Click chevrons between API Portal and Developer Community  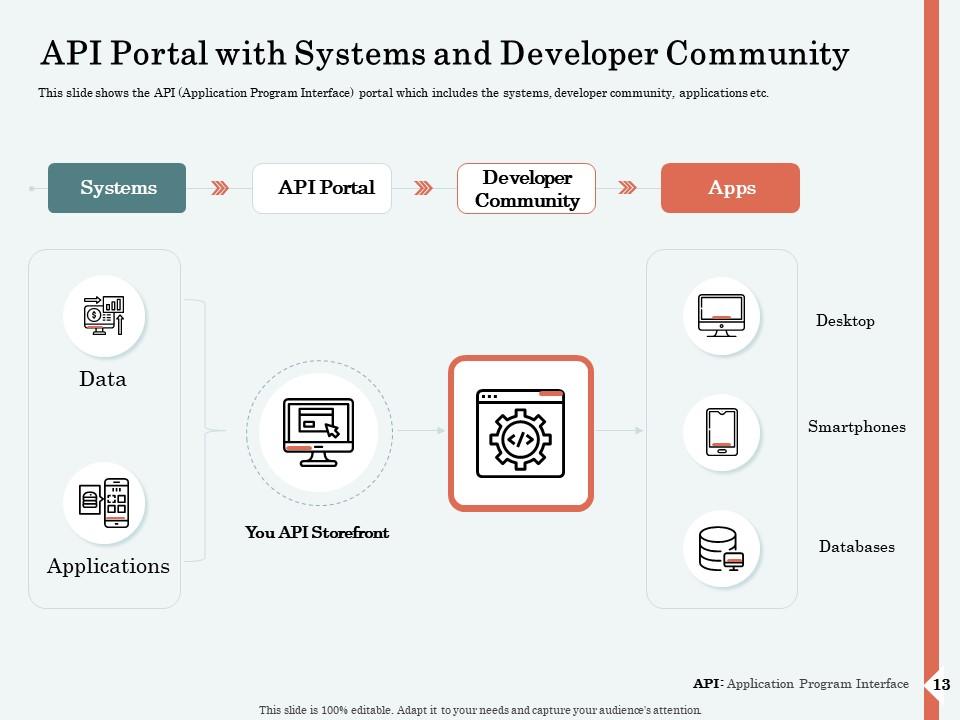point(424,188)
